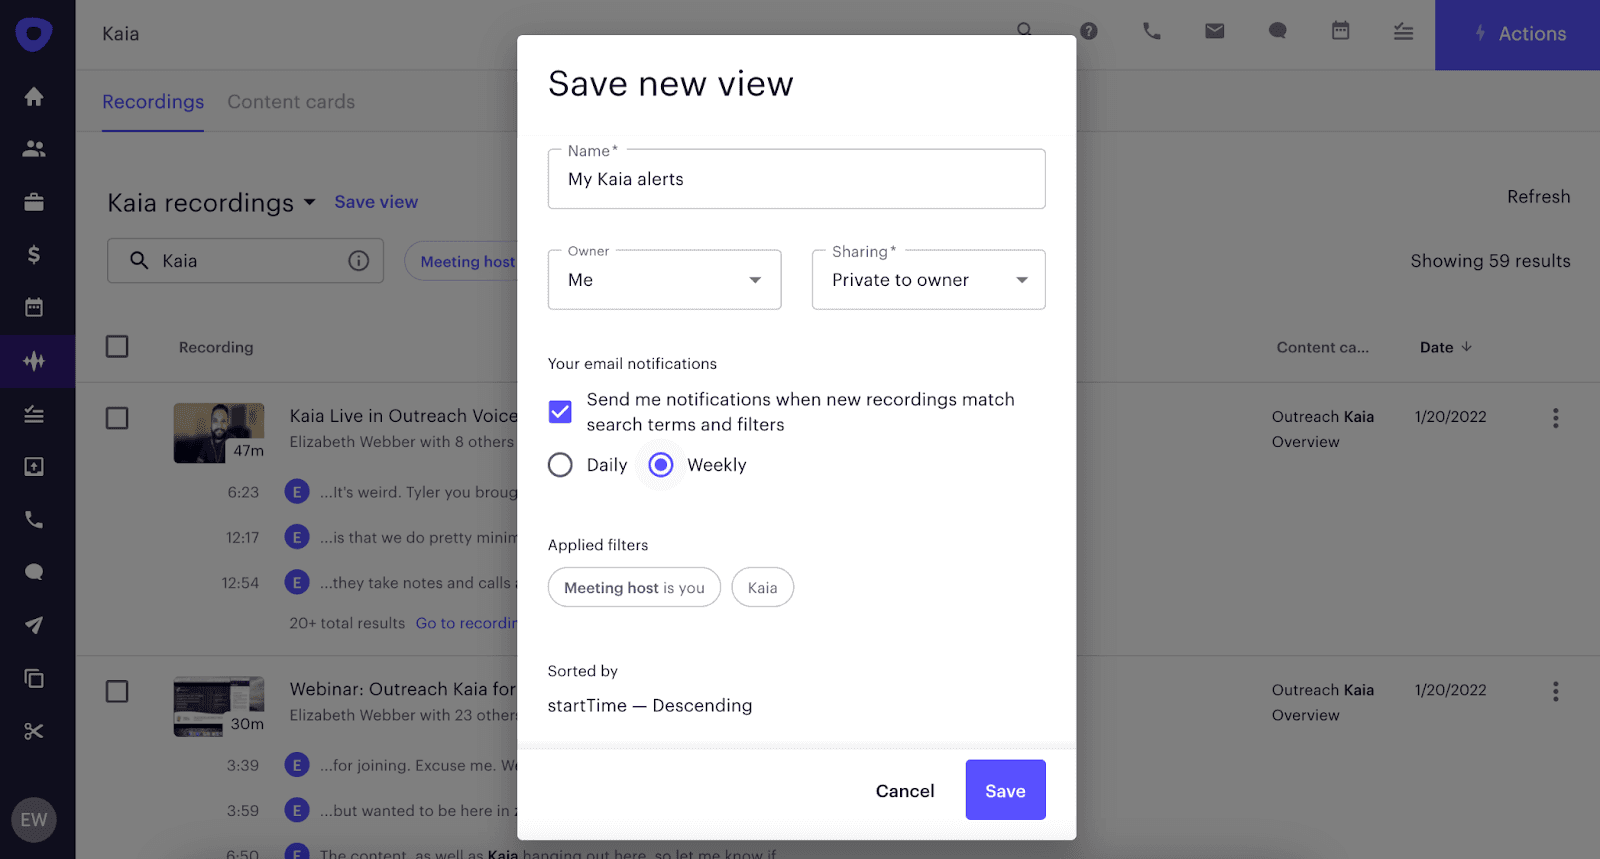Click the Name input field
Image resolution: width=1600 pixels, height=859 pixels.
coord(796,180)
